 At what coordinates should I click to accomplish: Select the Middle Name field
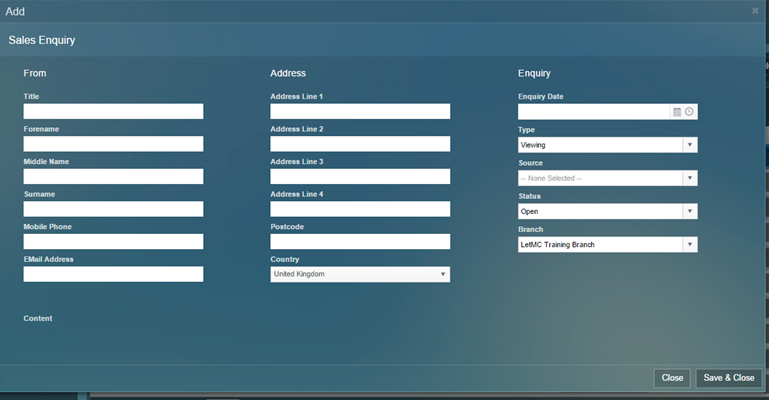(113, 177)
